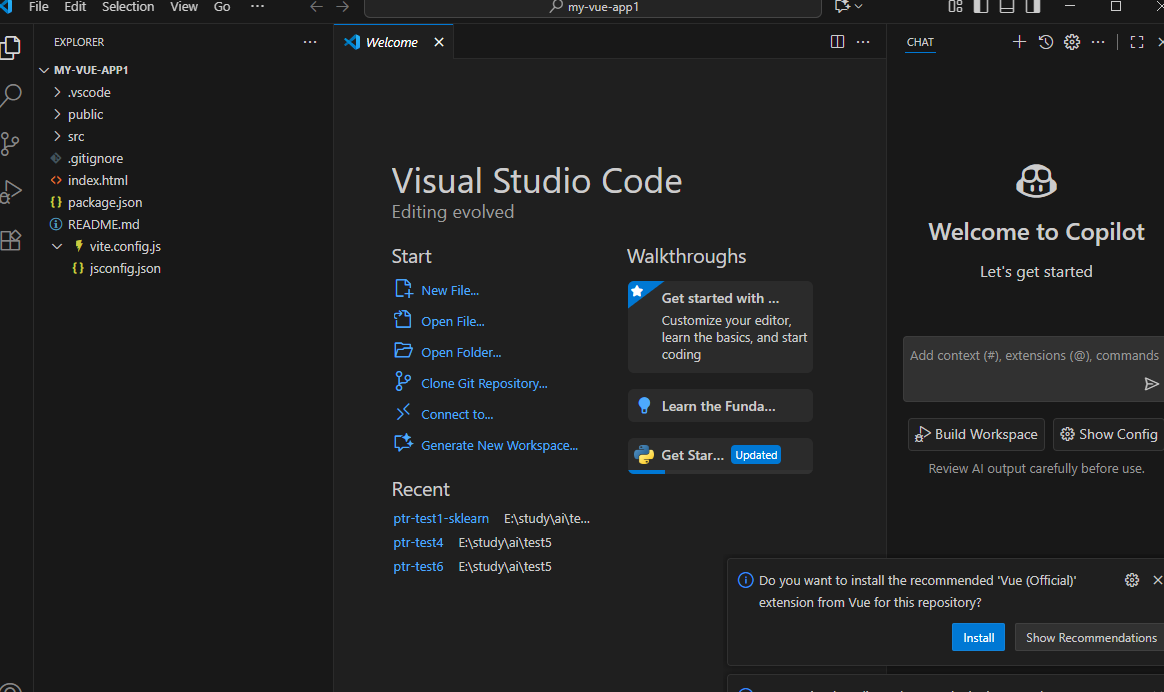This screenshot has height=692, width=1164.
Task: Open the Selection menu
Action: point(128,7)
